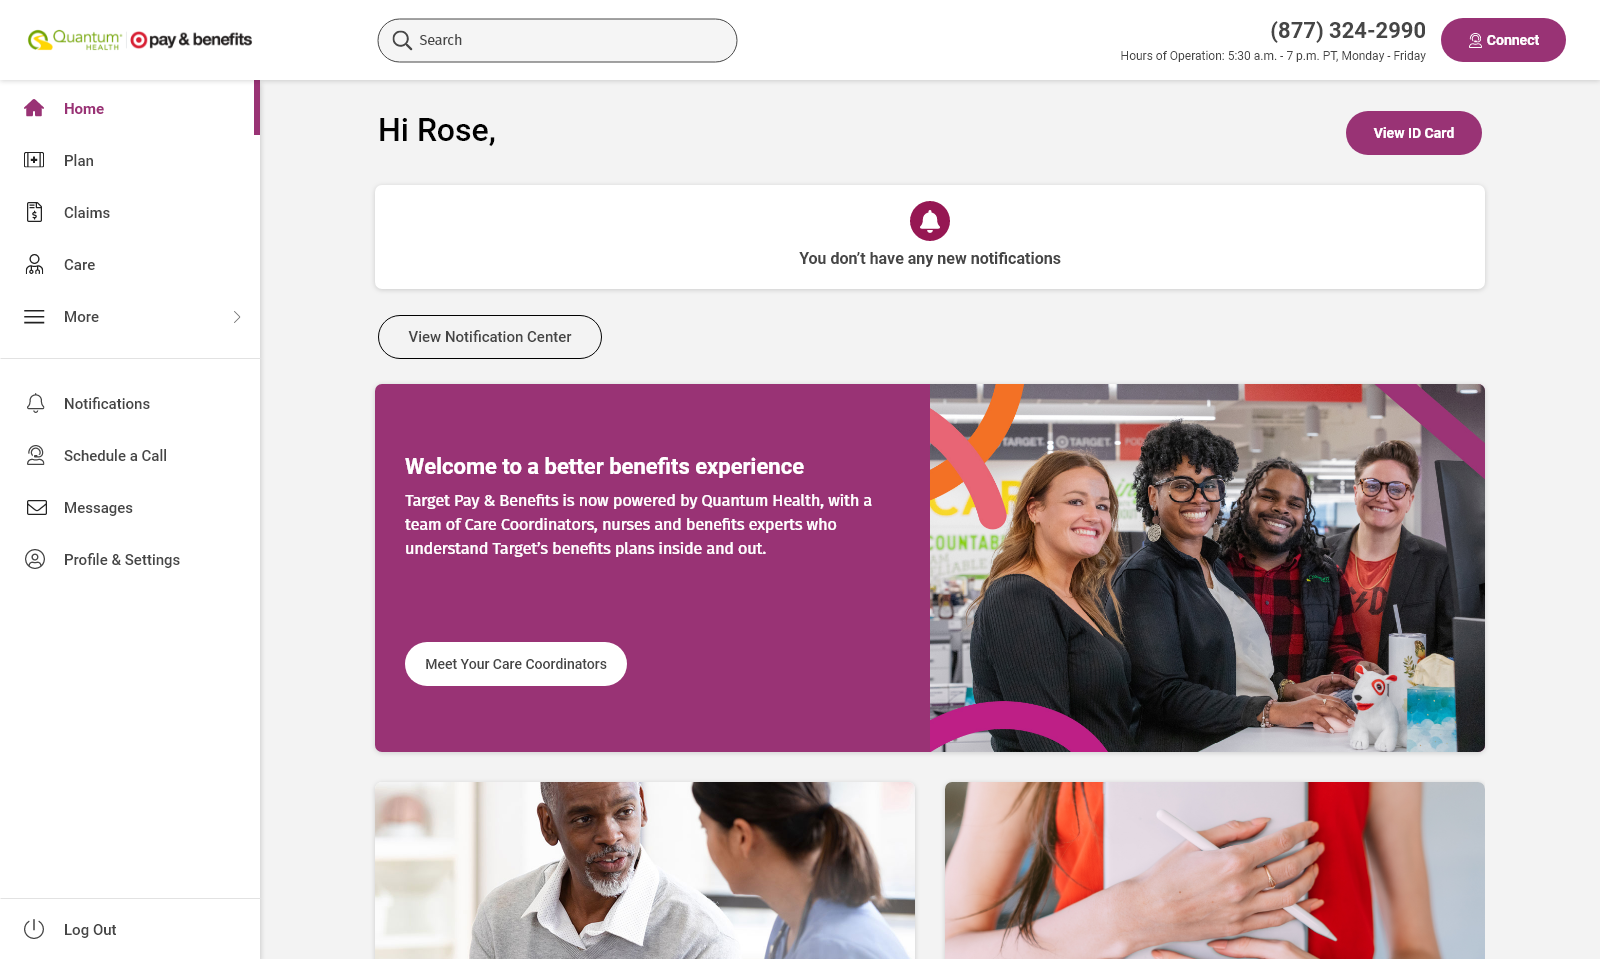Click the Quantum Health logo
This screenshot has width=1600, height=959.
click(x=75, y=40)
